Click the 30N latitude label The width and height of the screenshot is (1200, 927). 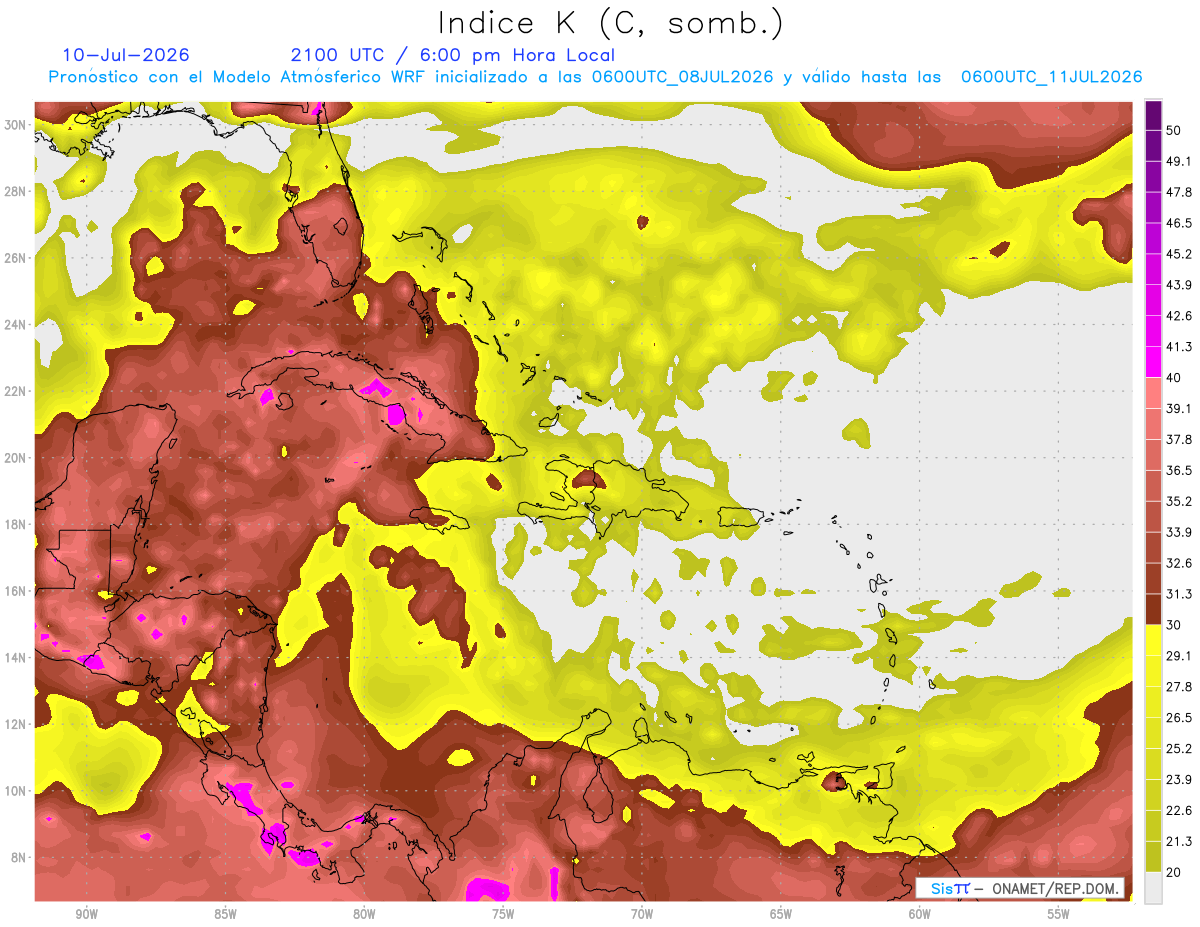click(15, 124)
